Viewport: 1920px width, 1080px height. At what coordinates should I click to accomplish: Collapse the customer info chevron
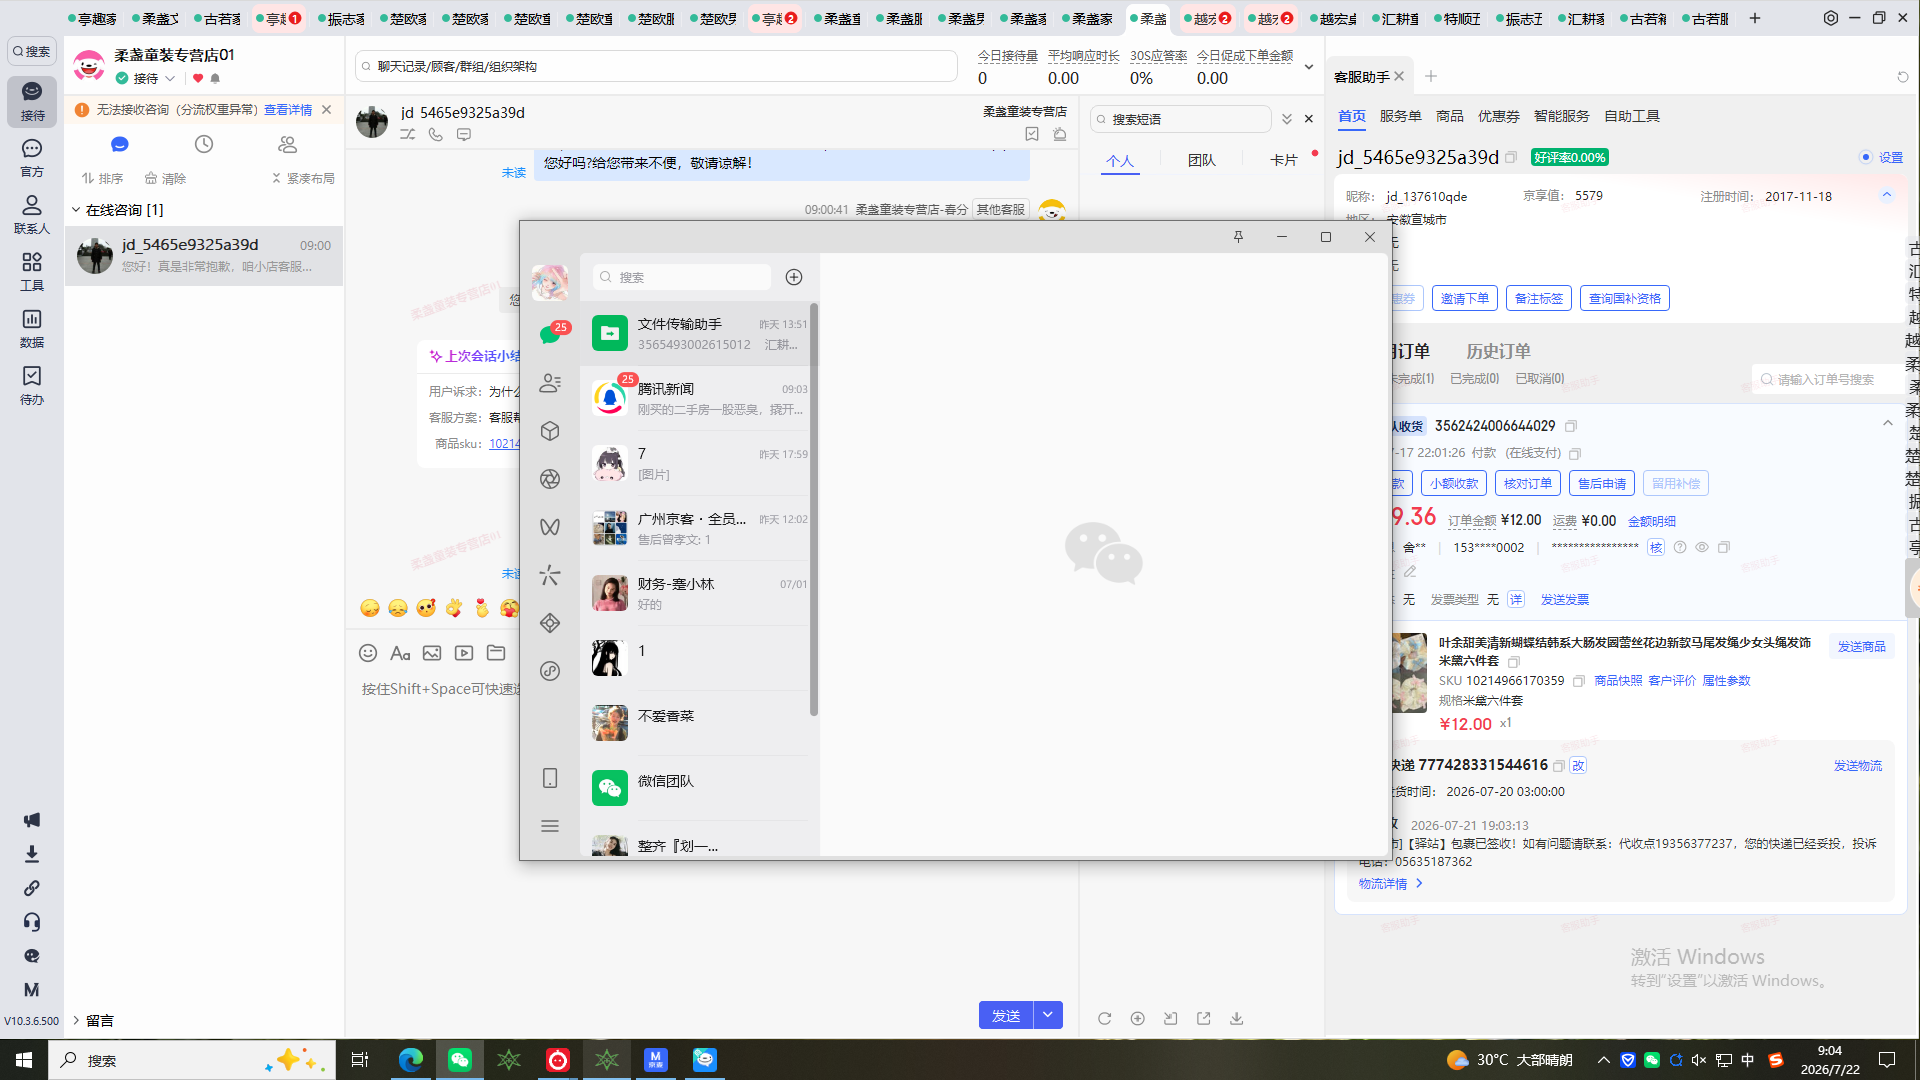pyautogui.click(x=1887, y=195)
